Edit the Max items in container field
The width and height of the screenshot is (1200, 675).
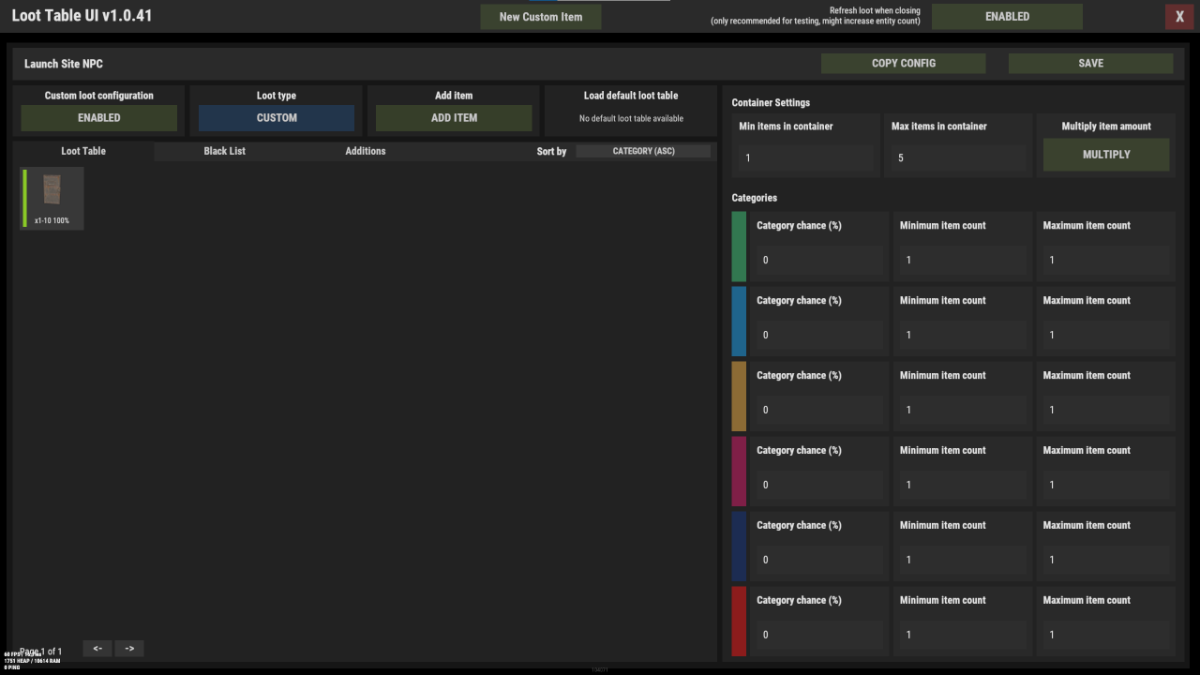(x=958, y=159)
